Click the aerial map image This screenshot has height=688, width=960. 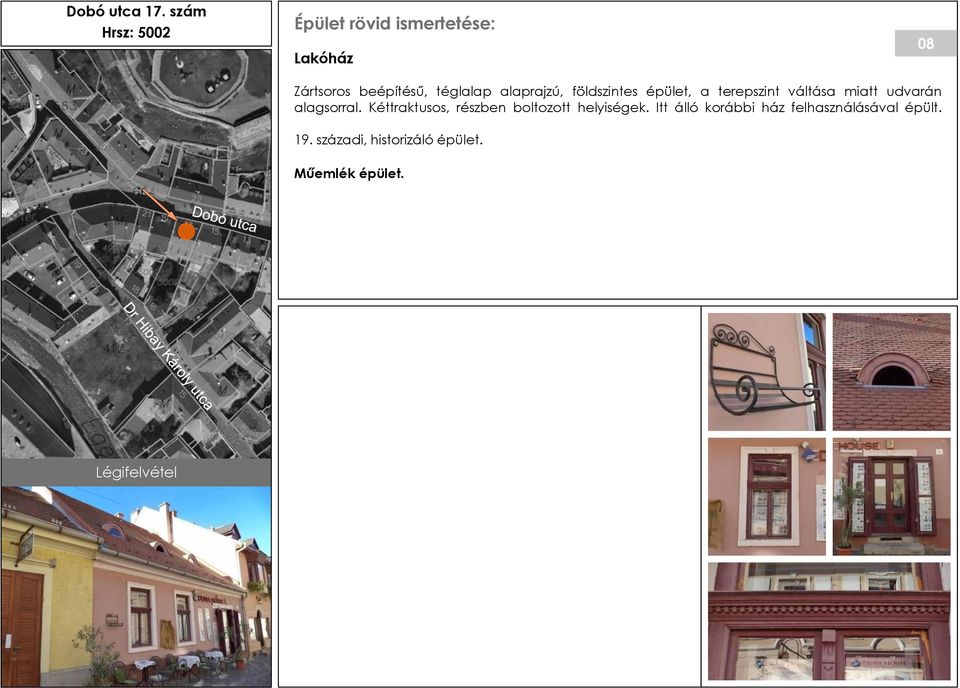click(136, 254)
